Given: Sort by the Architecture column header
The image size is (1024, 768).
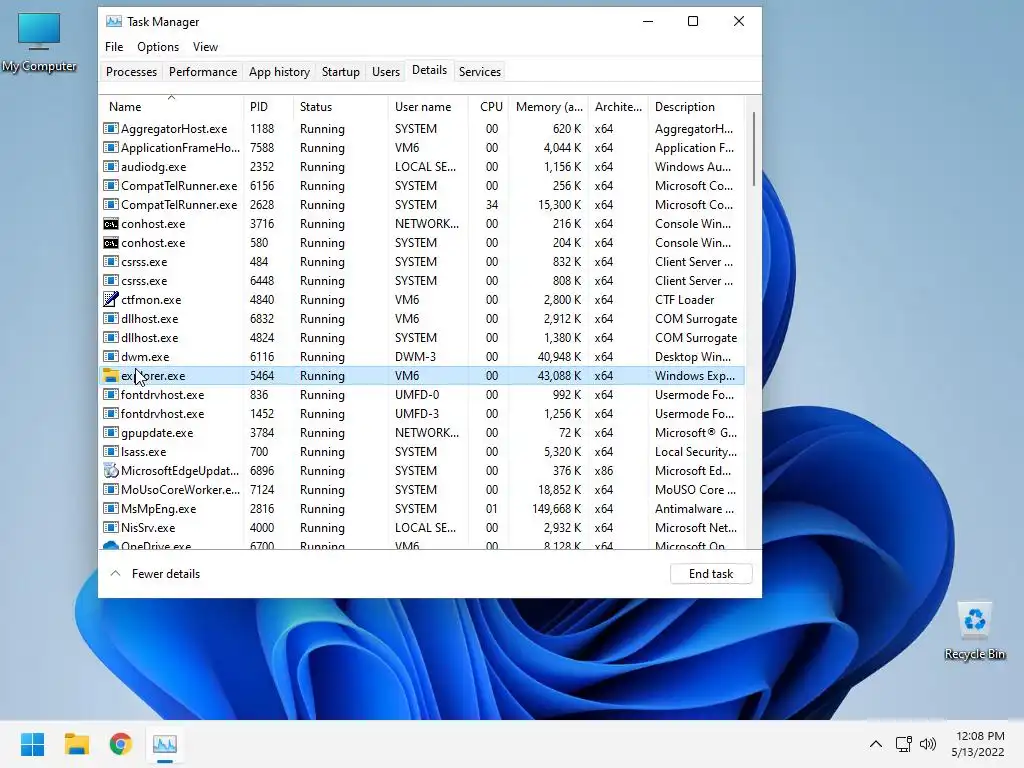Looking at the screenshot, I should click(x=618, y=106).
